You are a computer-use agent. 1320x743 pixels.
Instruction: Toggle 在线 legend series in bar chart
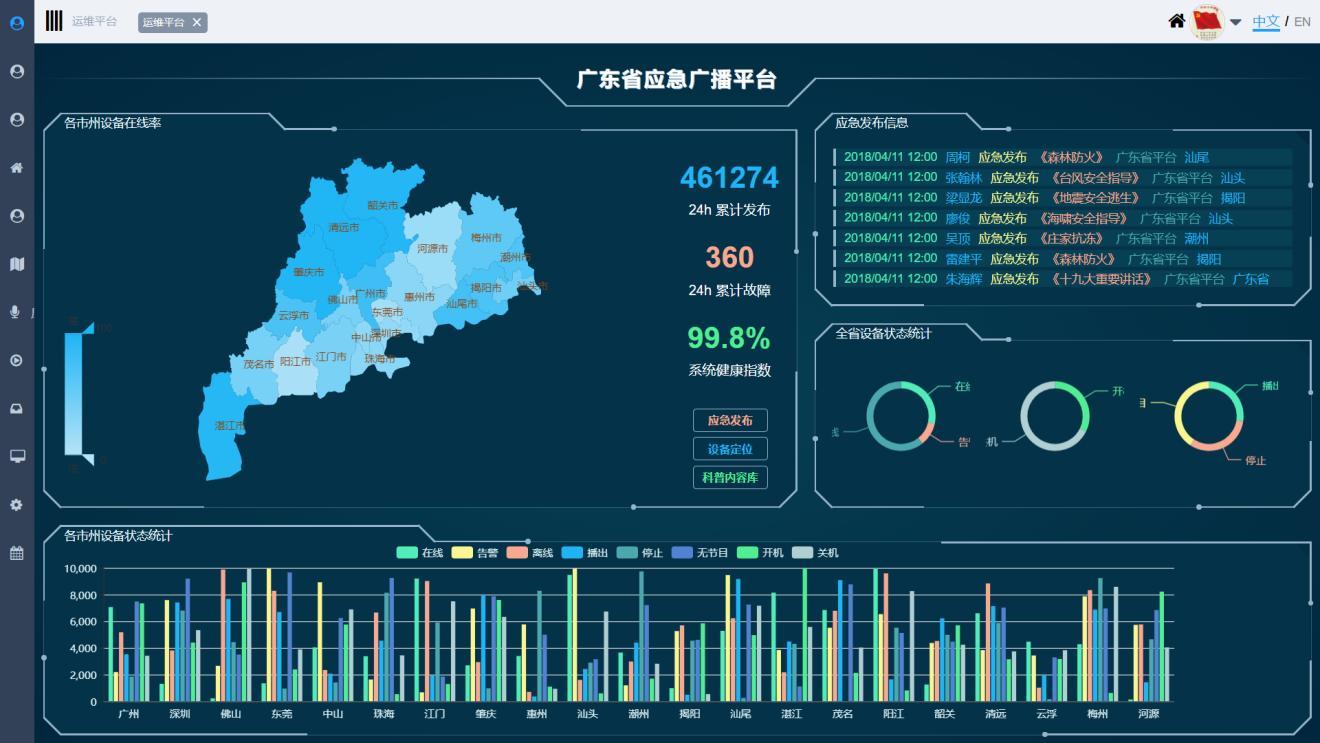[420, 552]
